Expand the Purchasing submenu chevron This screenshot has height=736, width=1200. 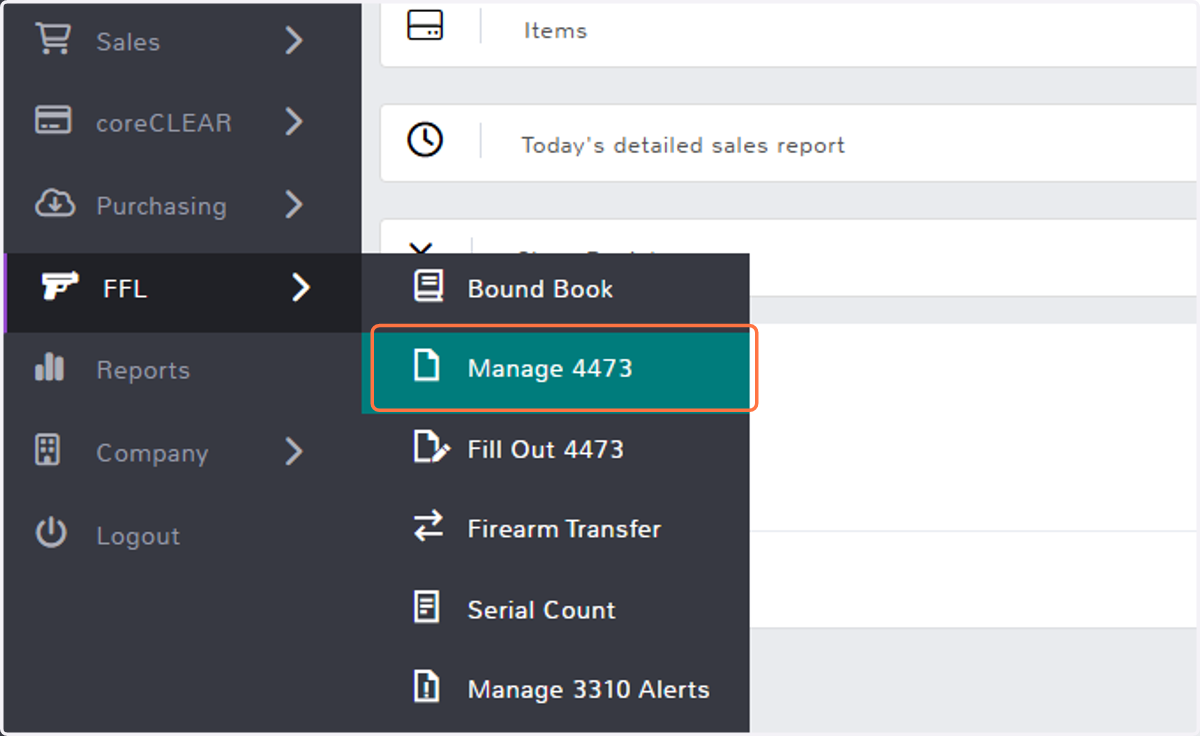coord(293,204)
